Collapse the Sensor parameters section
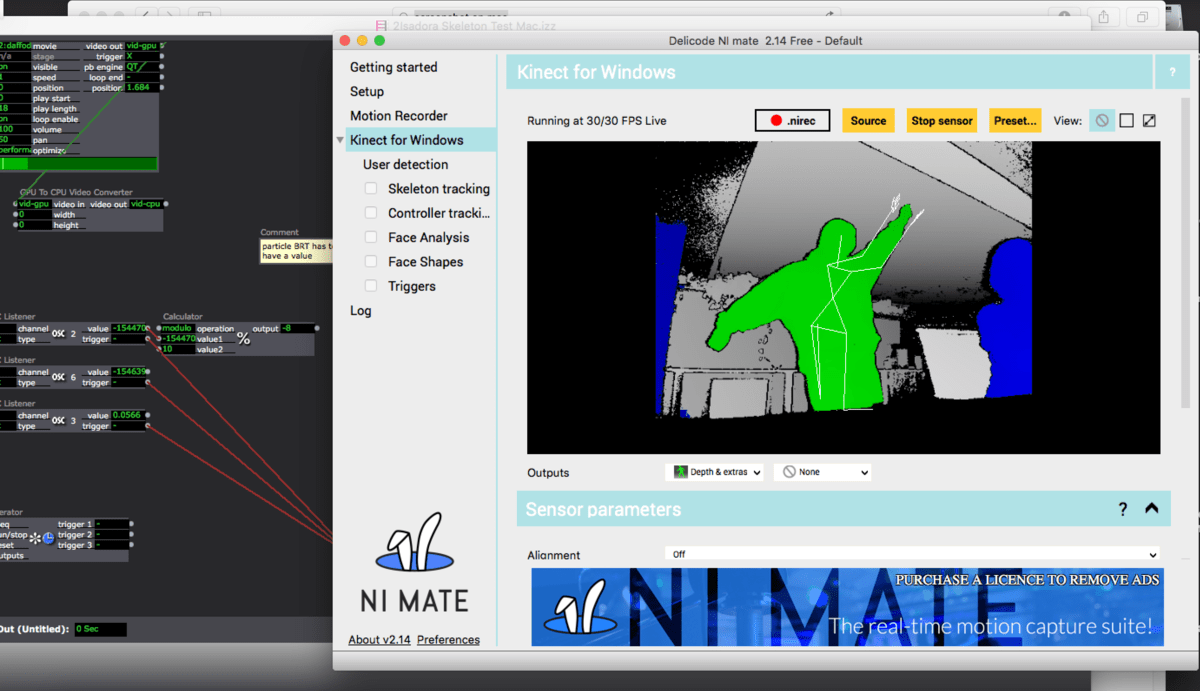Viewport: 1200px width, 691px height. [x=1151, y=509]
